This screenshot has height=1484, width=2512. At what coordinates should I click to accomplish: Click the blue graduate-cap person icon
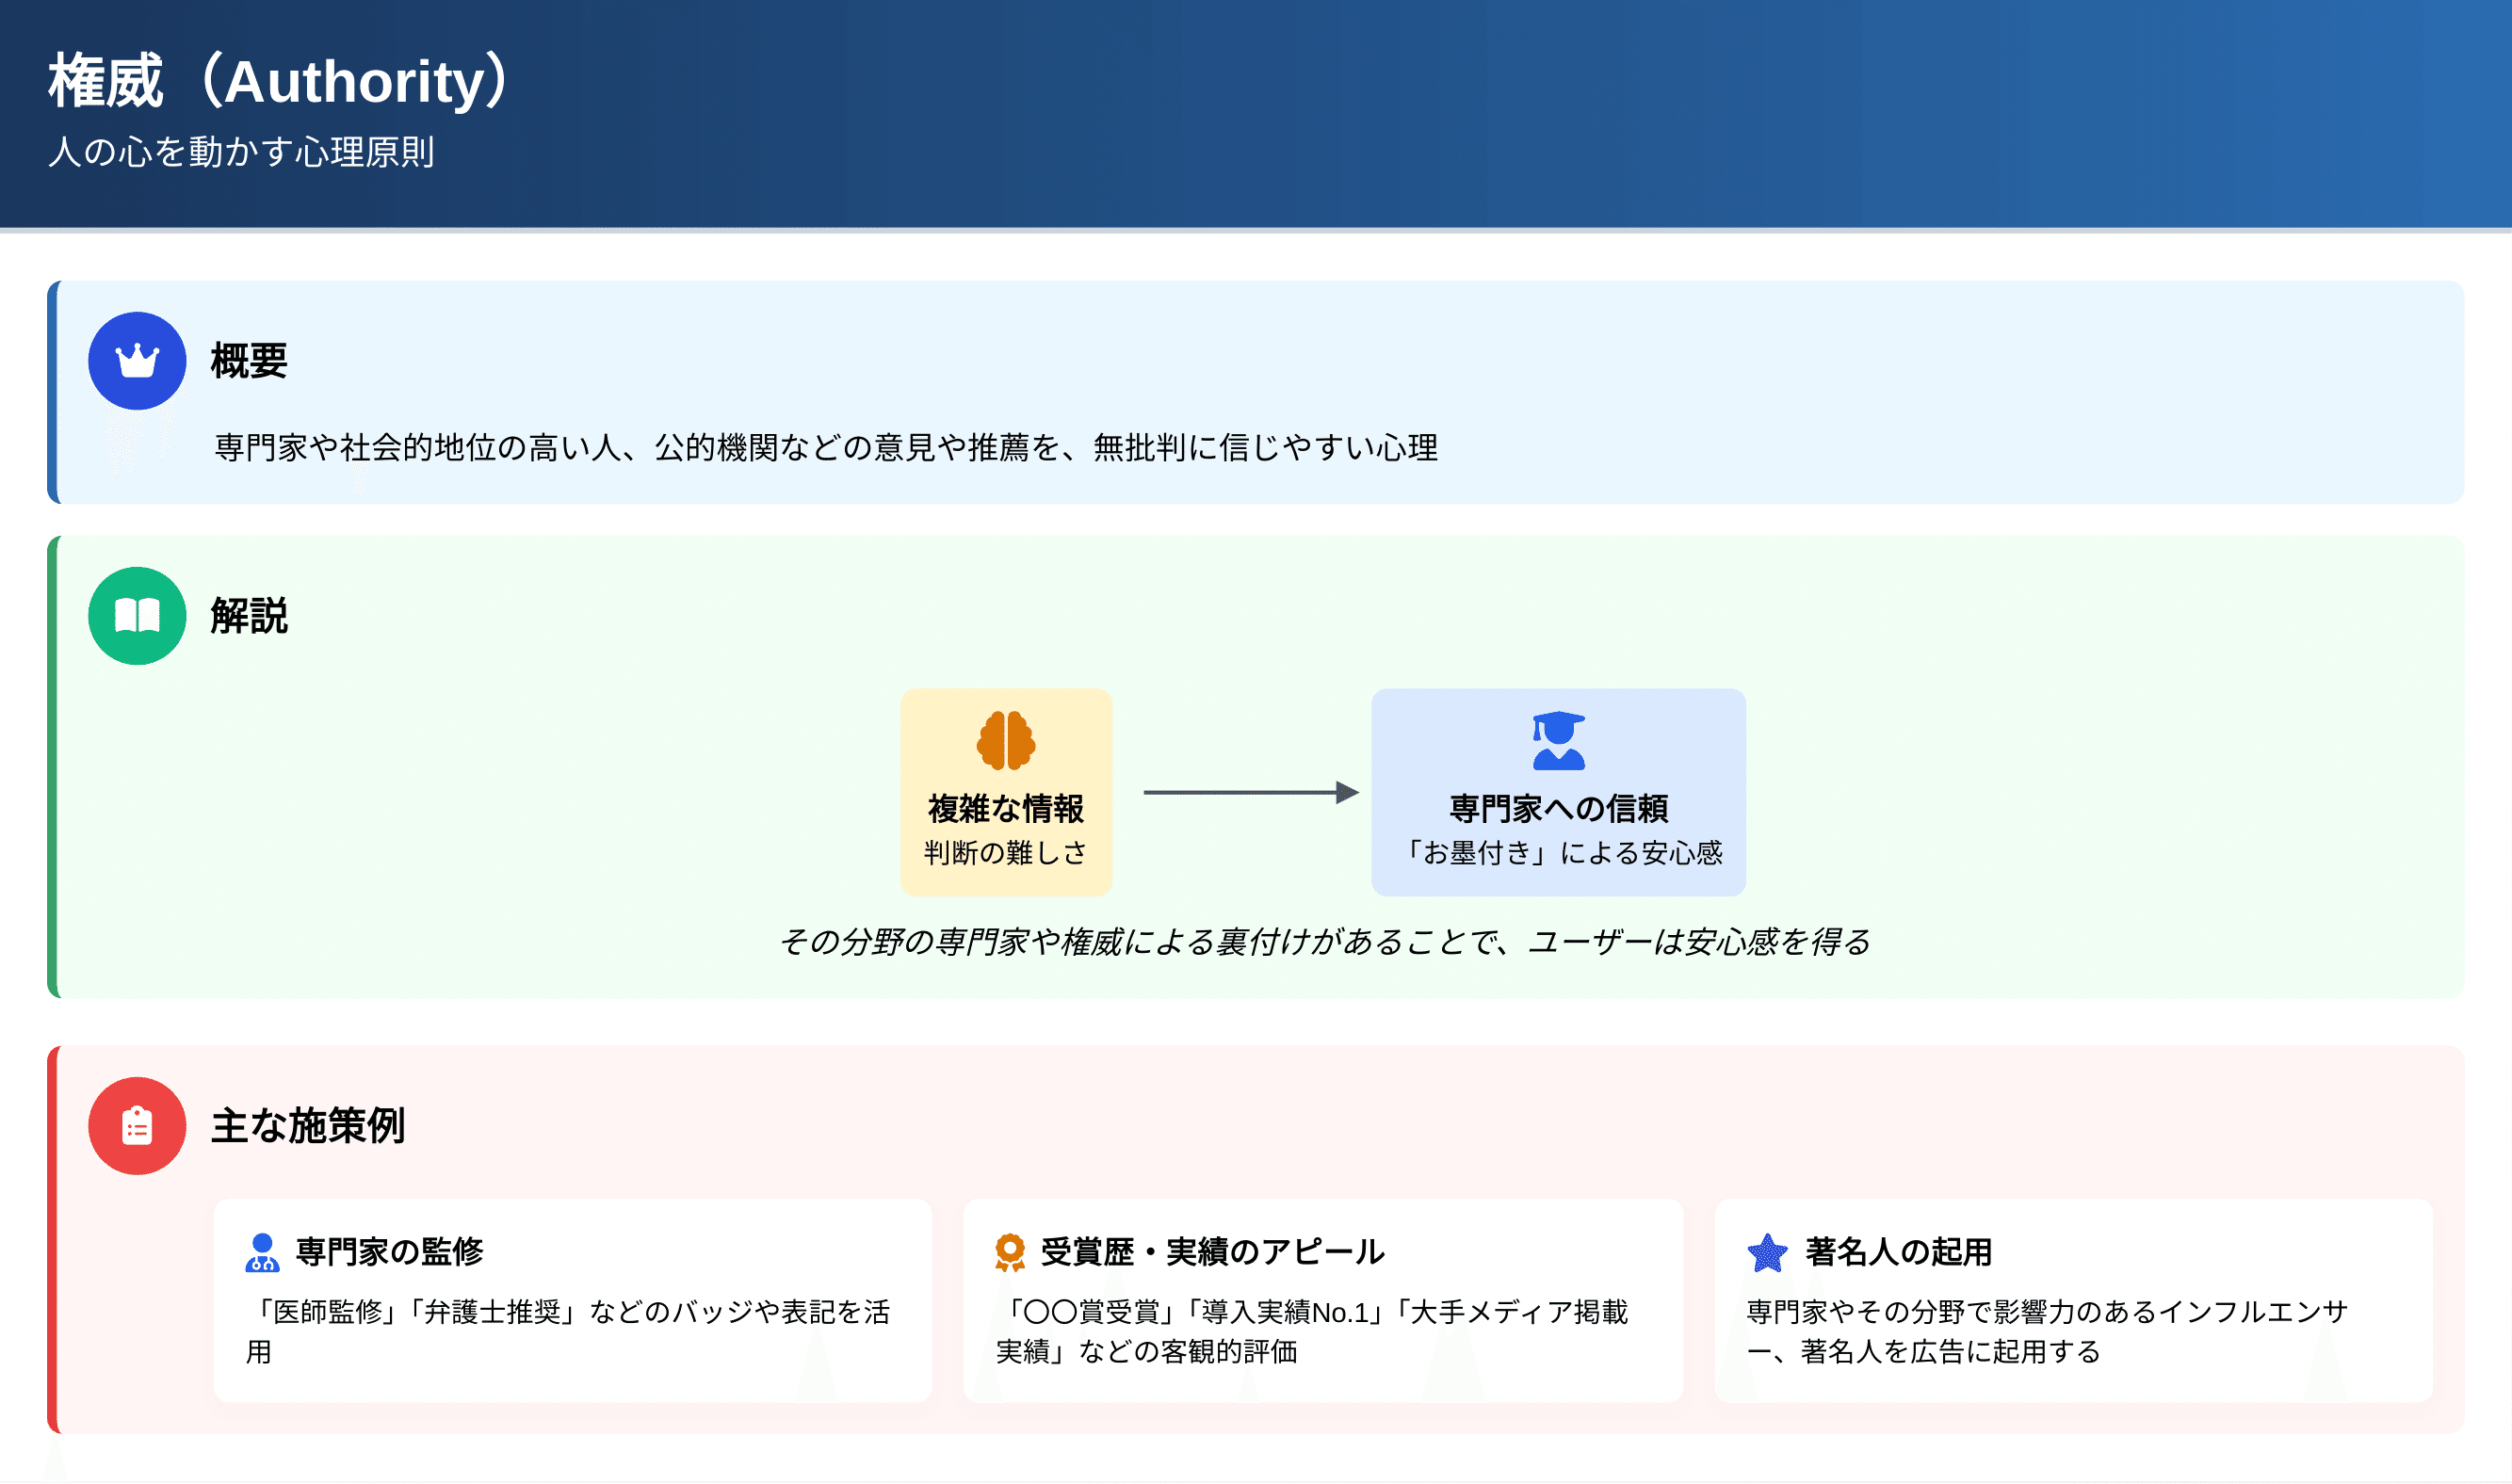pos(1558,741)
